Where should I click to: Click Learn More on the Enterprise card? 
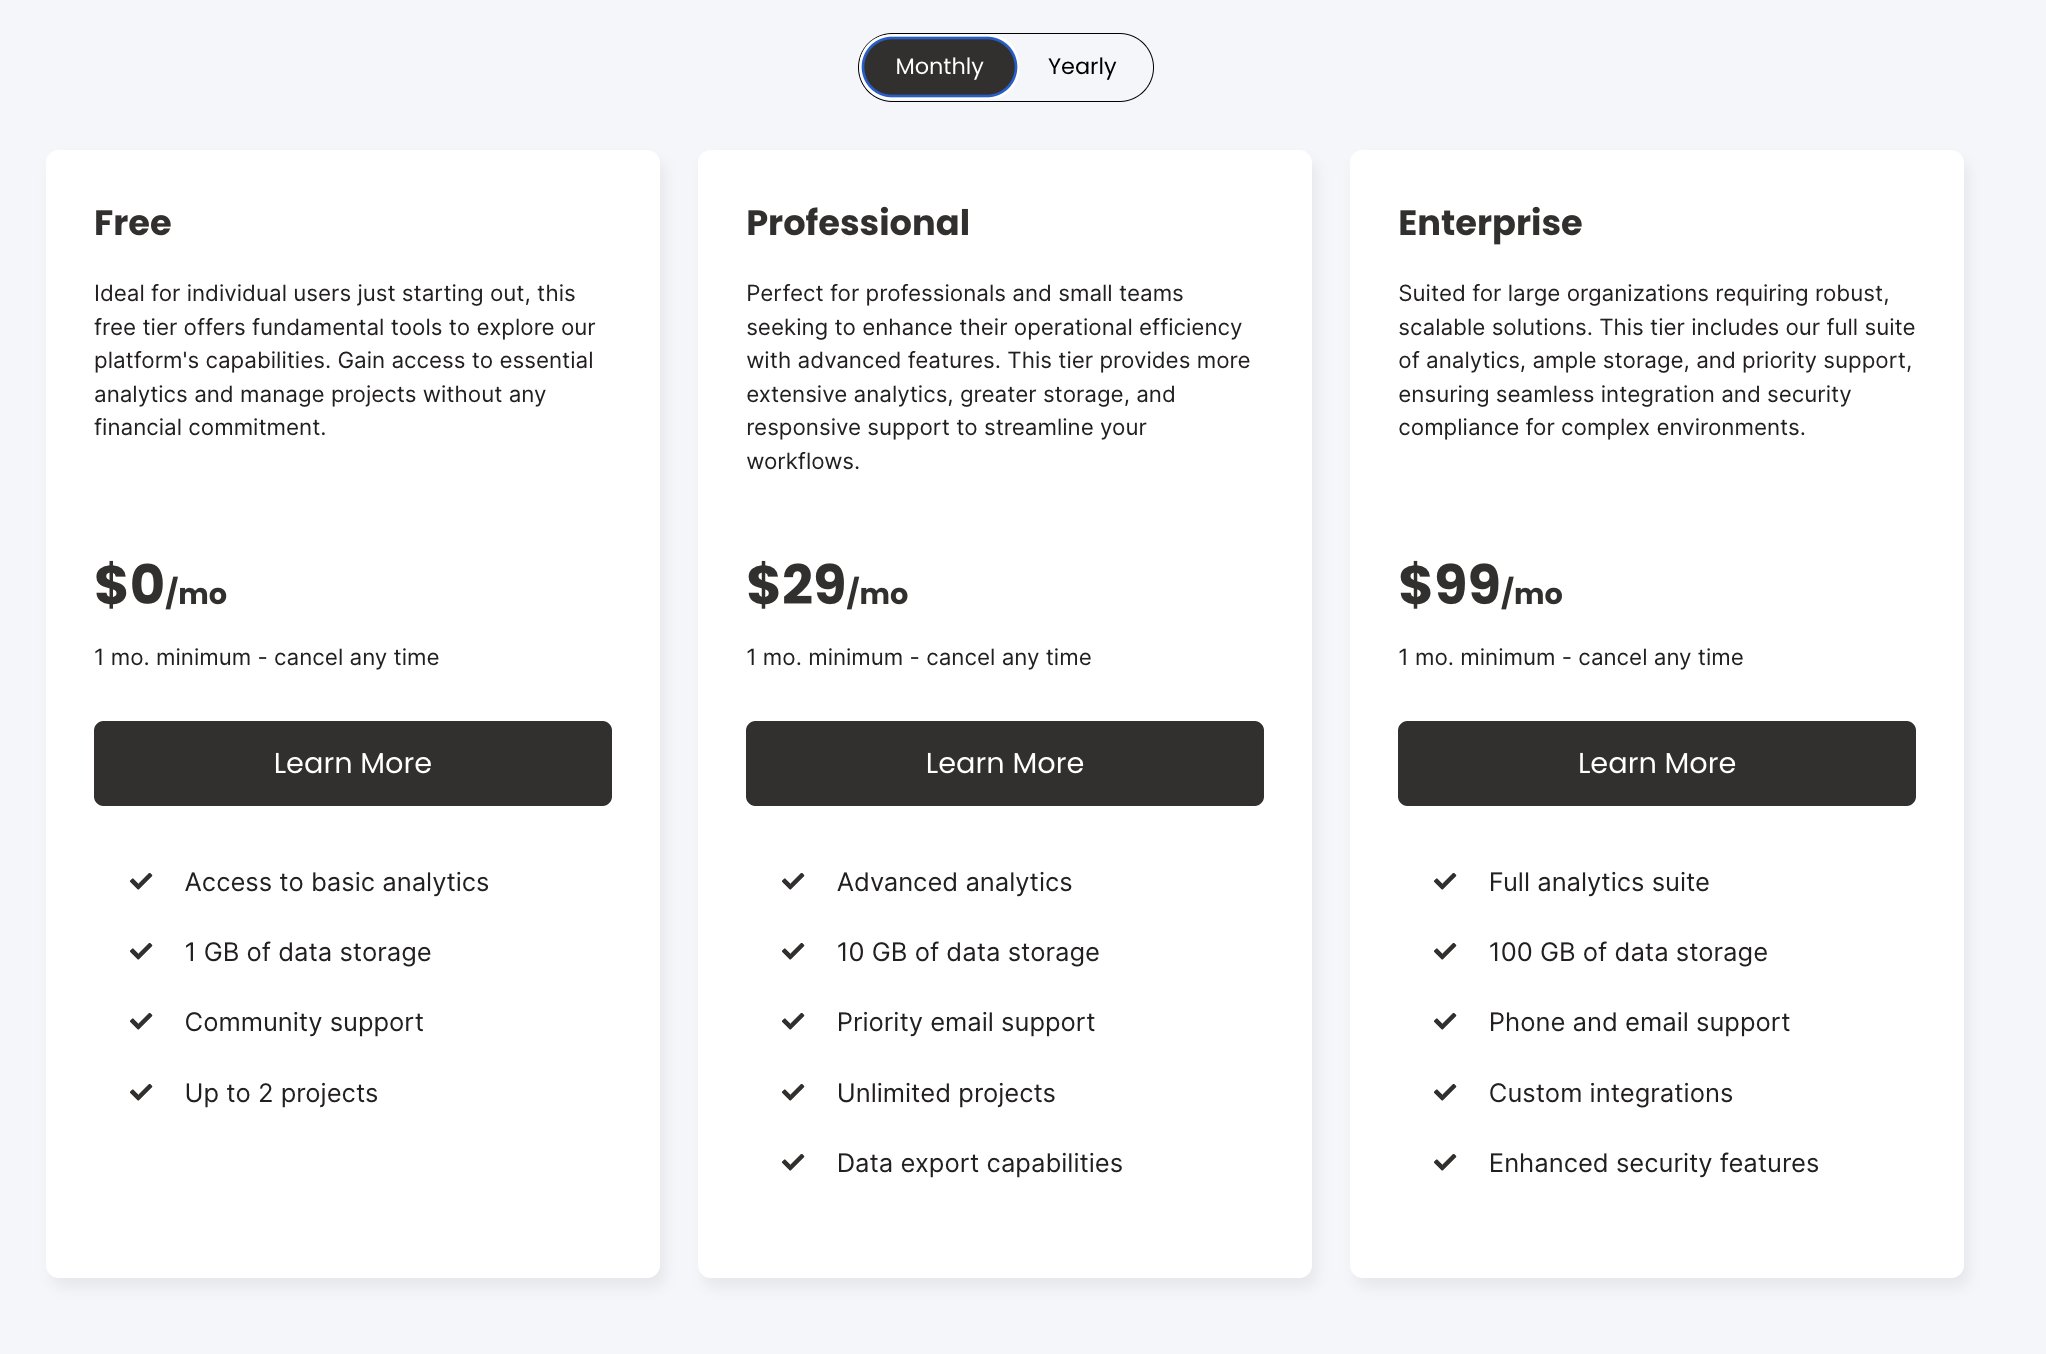(1656, 763)
